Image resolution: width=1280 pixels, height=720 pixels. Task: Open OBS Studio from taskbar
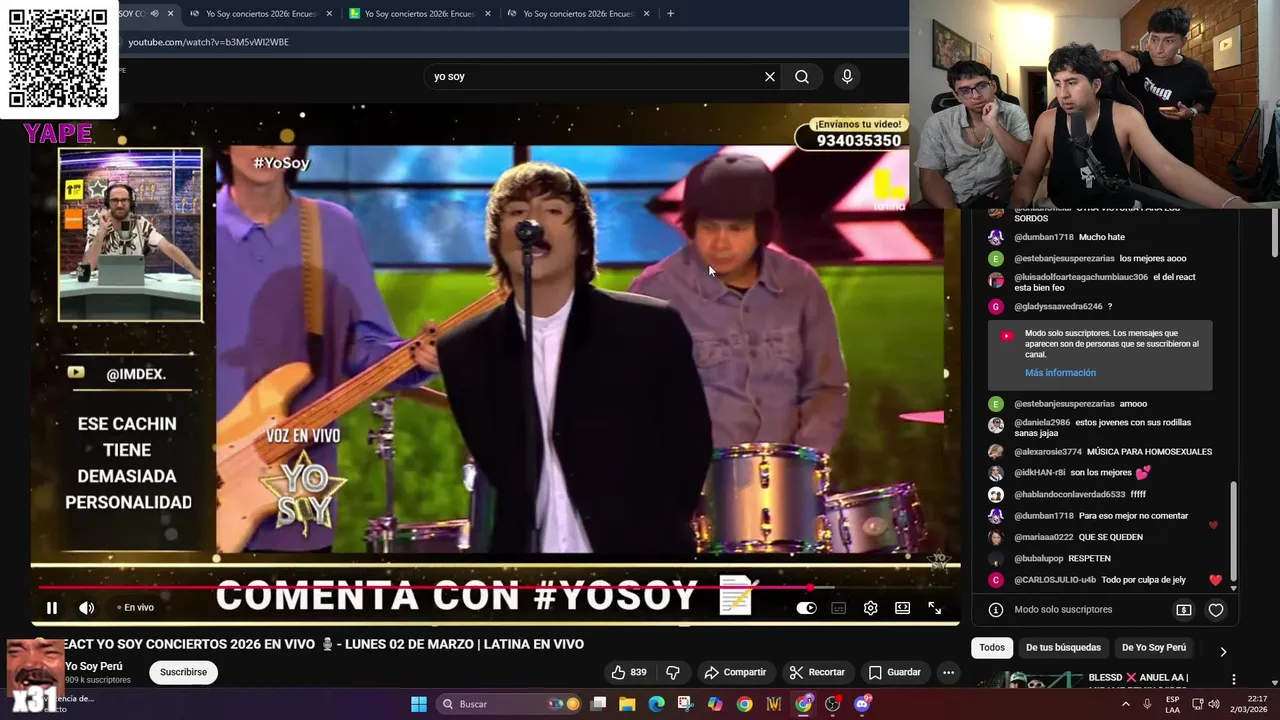pyautogui.click(x=832, y=704)
